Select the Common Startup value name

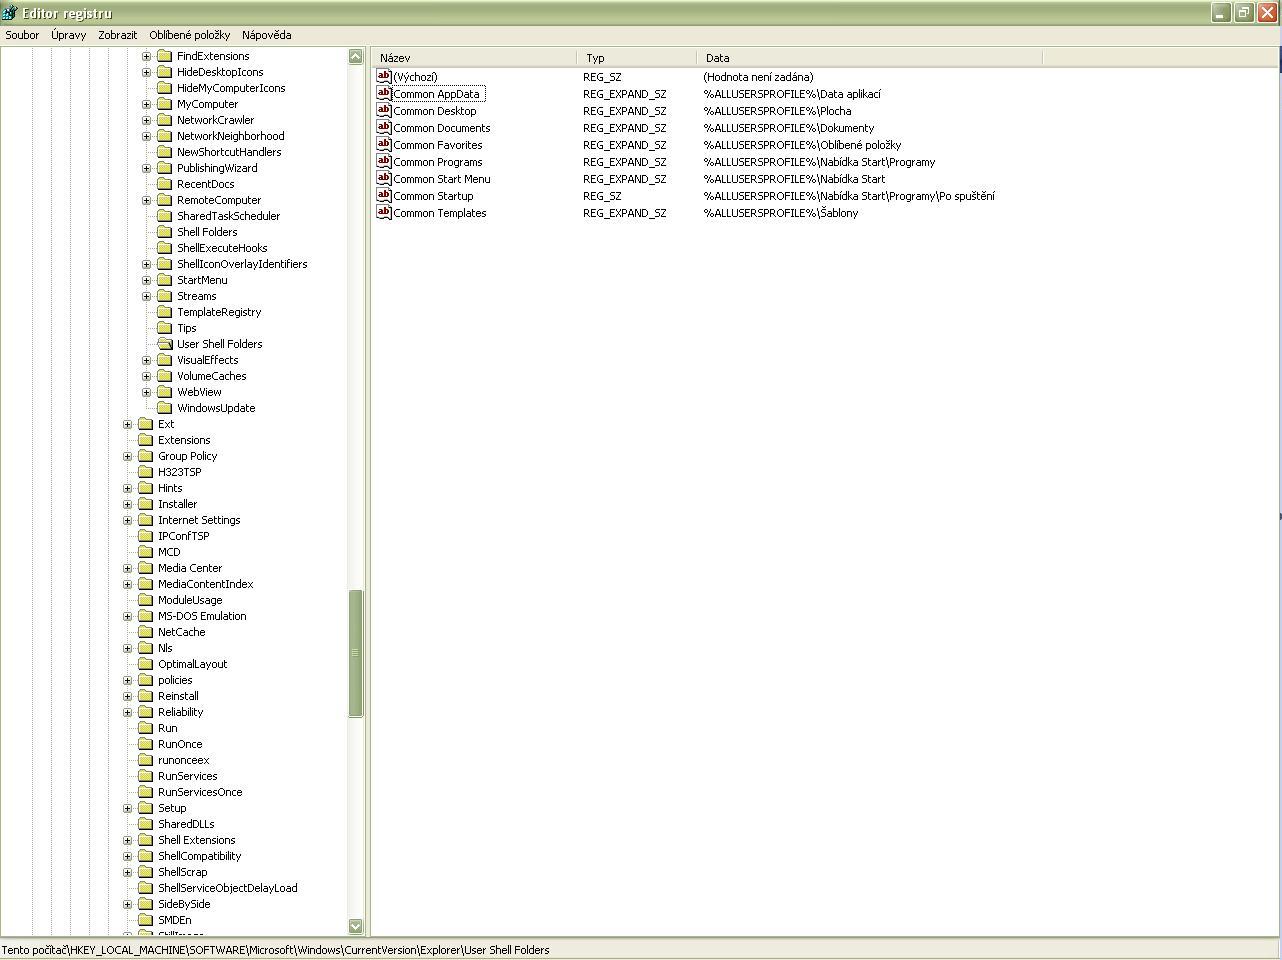point(433,196)
